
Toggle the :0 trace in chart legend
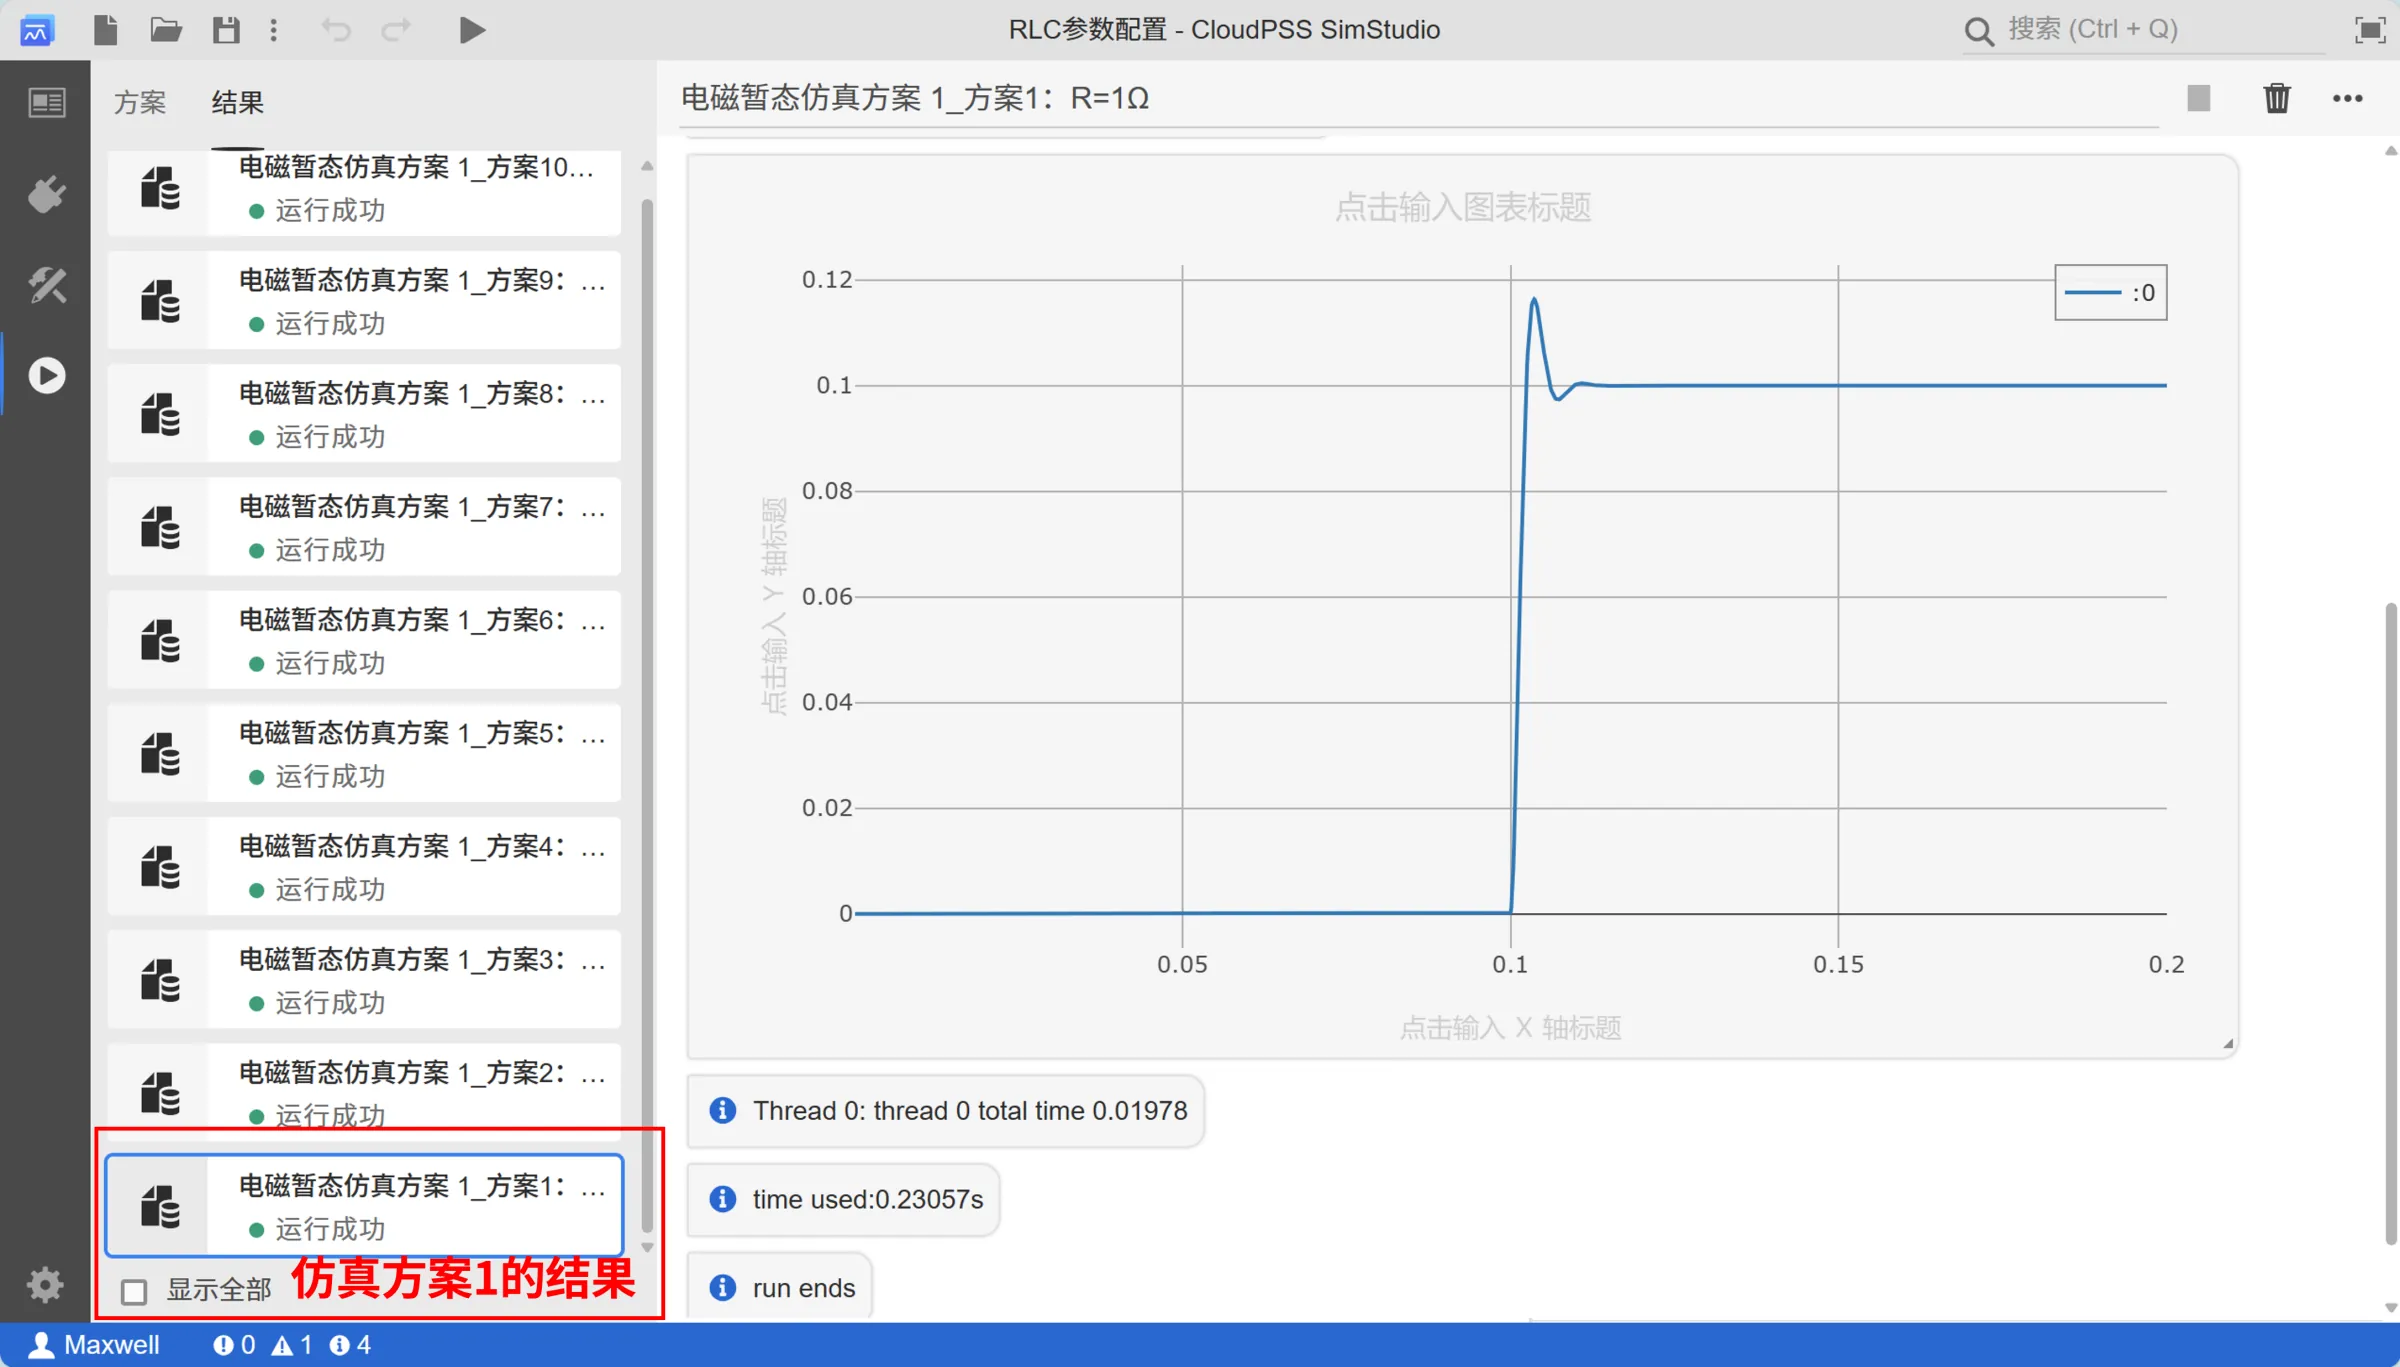[2110, 292]
